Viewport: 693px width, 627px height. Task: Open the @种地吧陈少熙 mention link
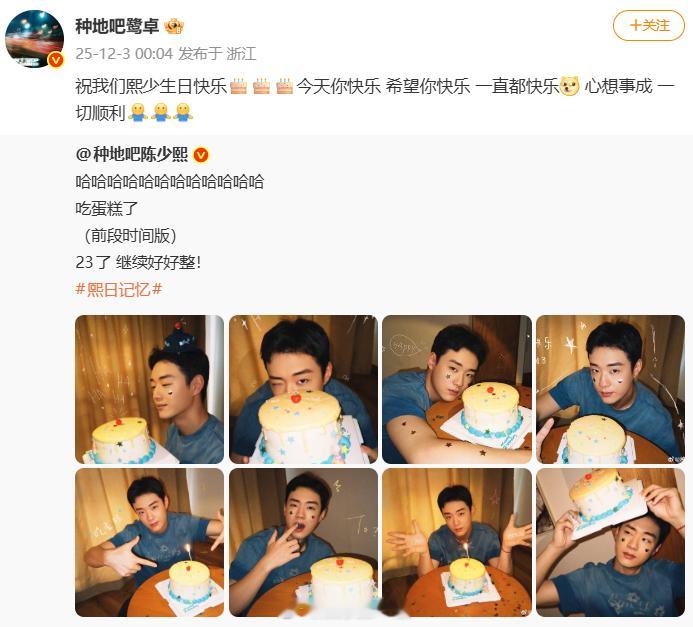[x=132, y=155]
